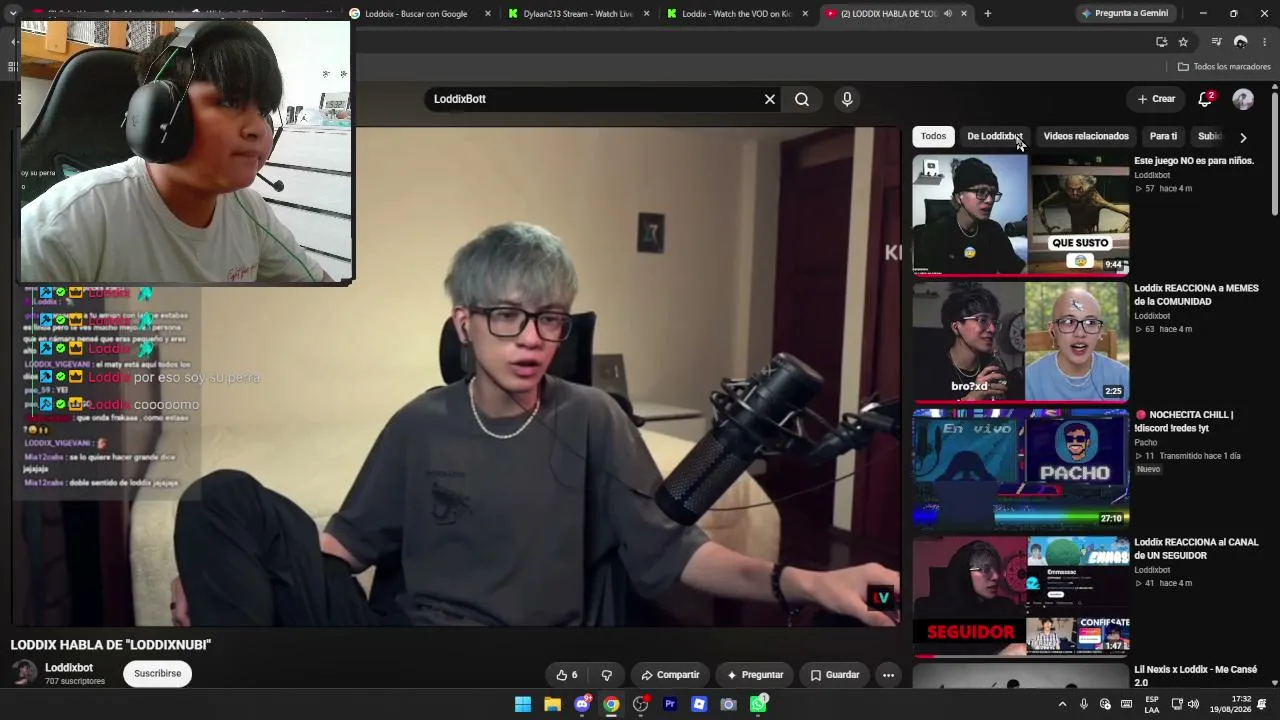This screenshot has width=1280, height=720.
Task: Open the Windows Start menu
Action: point(523,704)
